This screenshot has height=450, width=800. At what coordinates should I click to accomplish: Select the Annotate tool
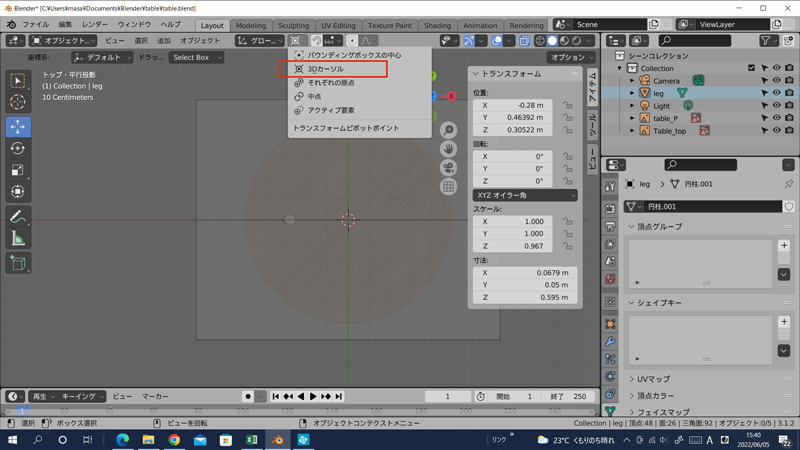pyautogui.click(x=18, y=217)
